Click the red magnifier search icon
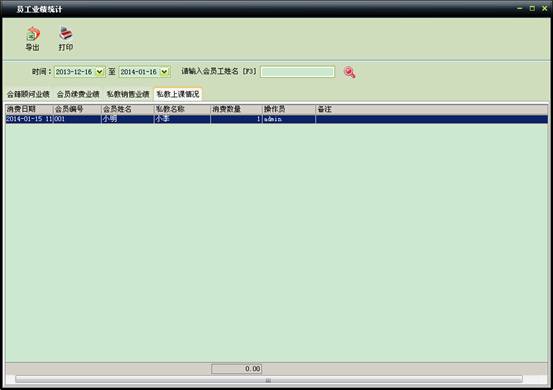This screenshot has height=390, width=553. [x=350, y=72]
